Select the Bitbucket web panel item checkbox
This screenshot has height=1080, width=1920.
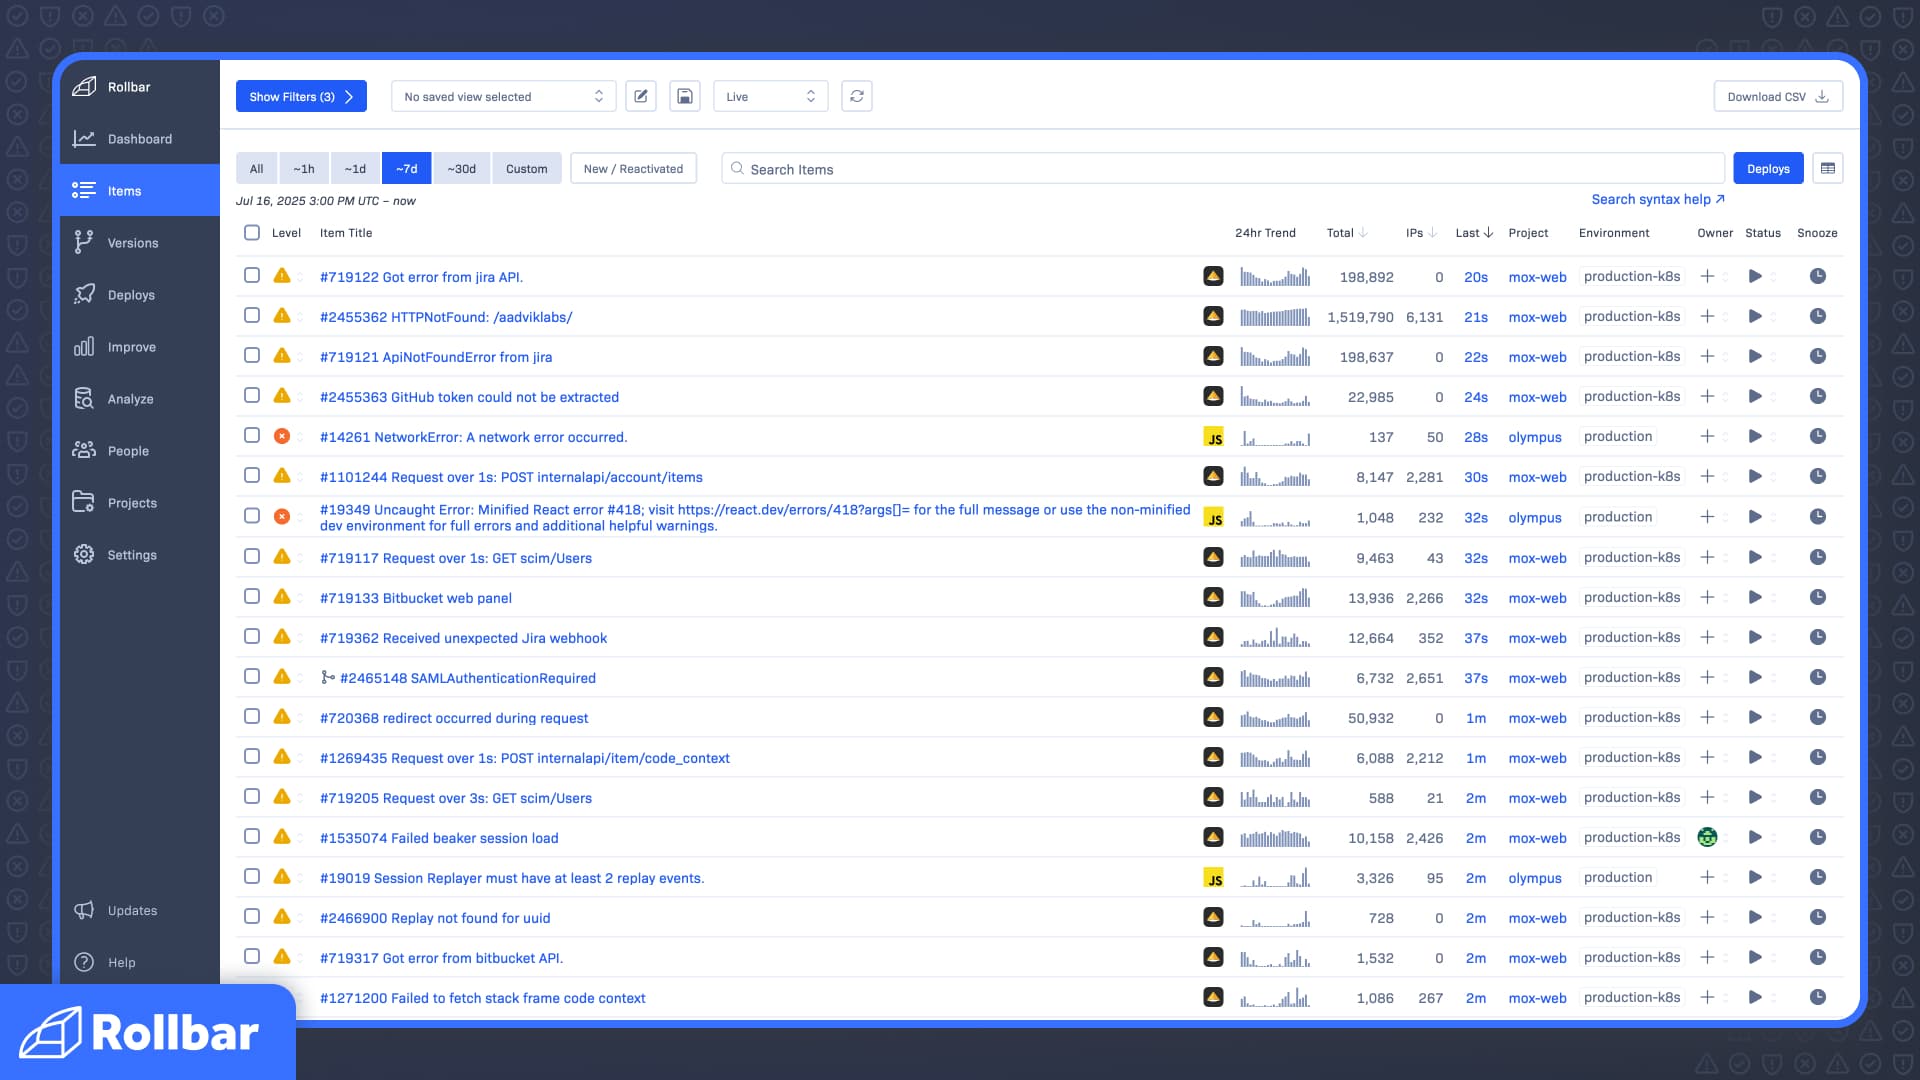coord(252,597)
